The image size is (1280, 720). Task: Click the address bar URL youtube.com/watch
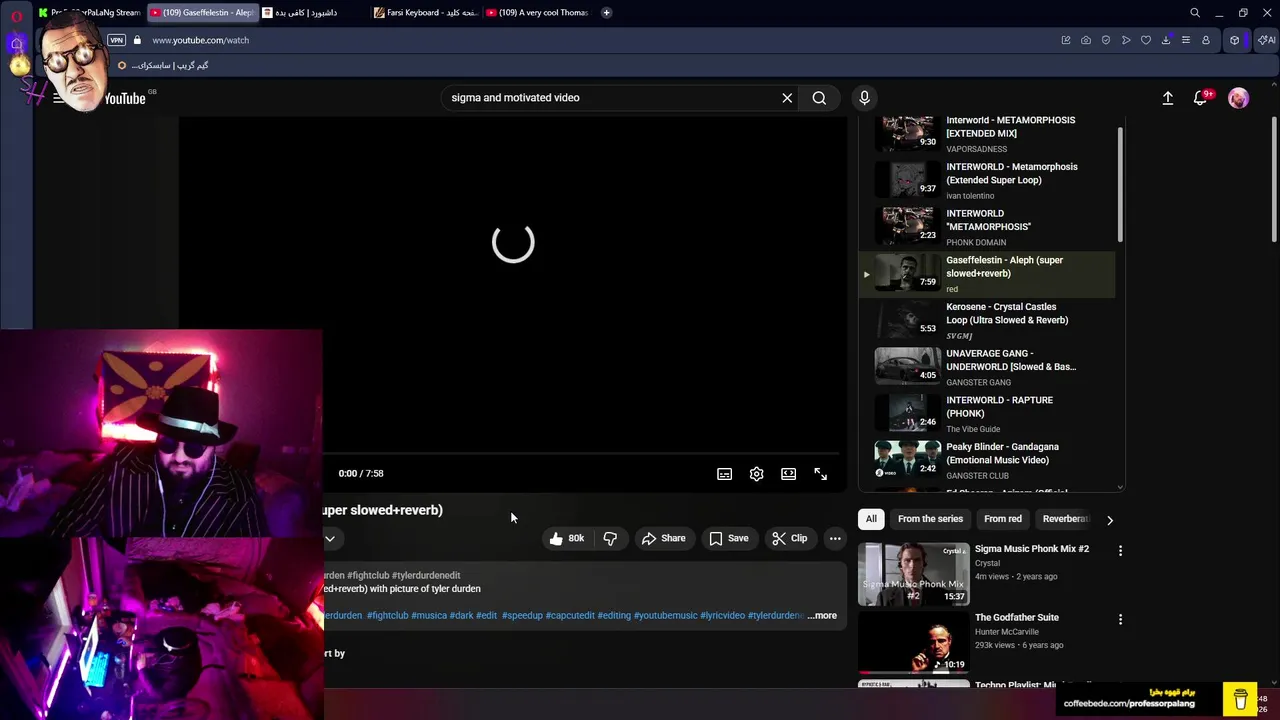[201, 40]
